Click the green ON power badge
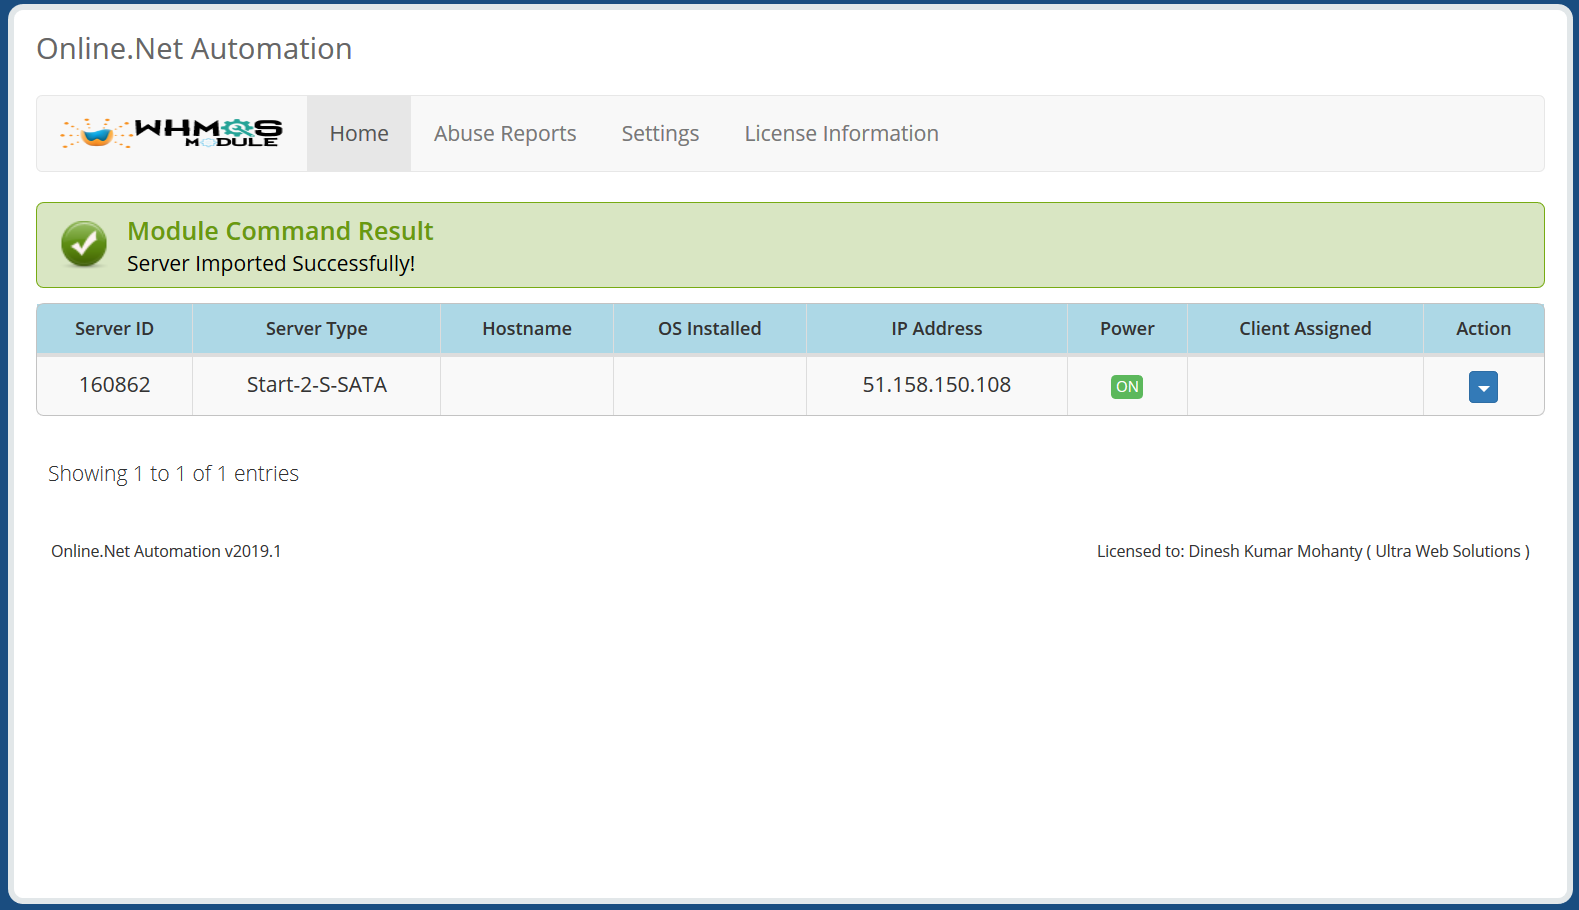Screen dimensions: 1579x910 [x=1127, y=387]
